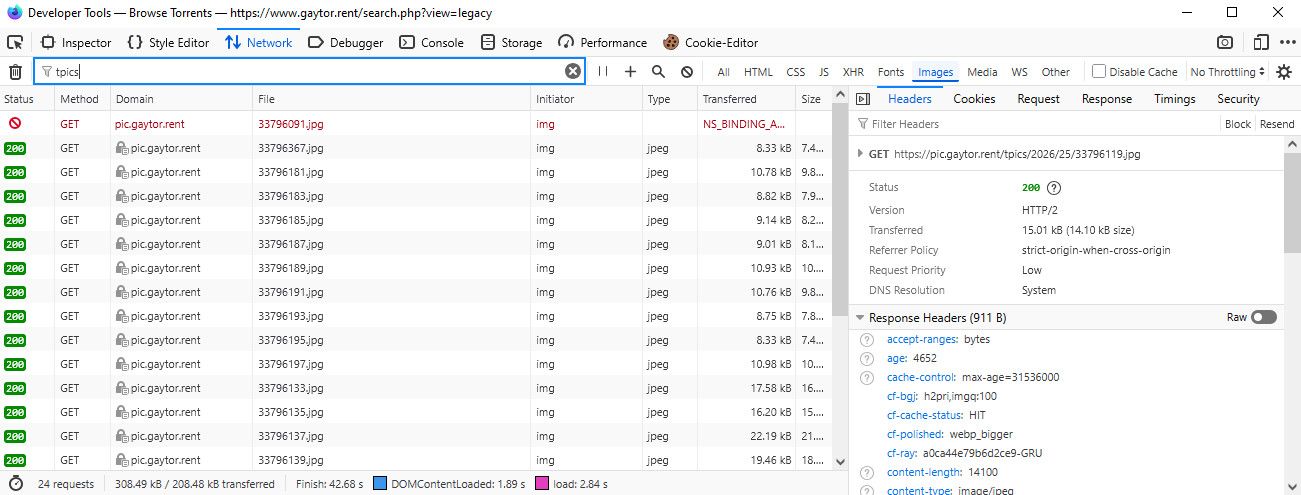1301x495 pixels.
Task: Open the Cookies details tab
Action: (x=974, y=99)
